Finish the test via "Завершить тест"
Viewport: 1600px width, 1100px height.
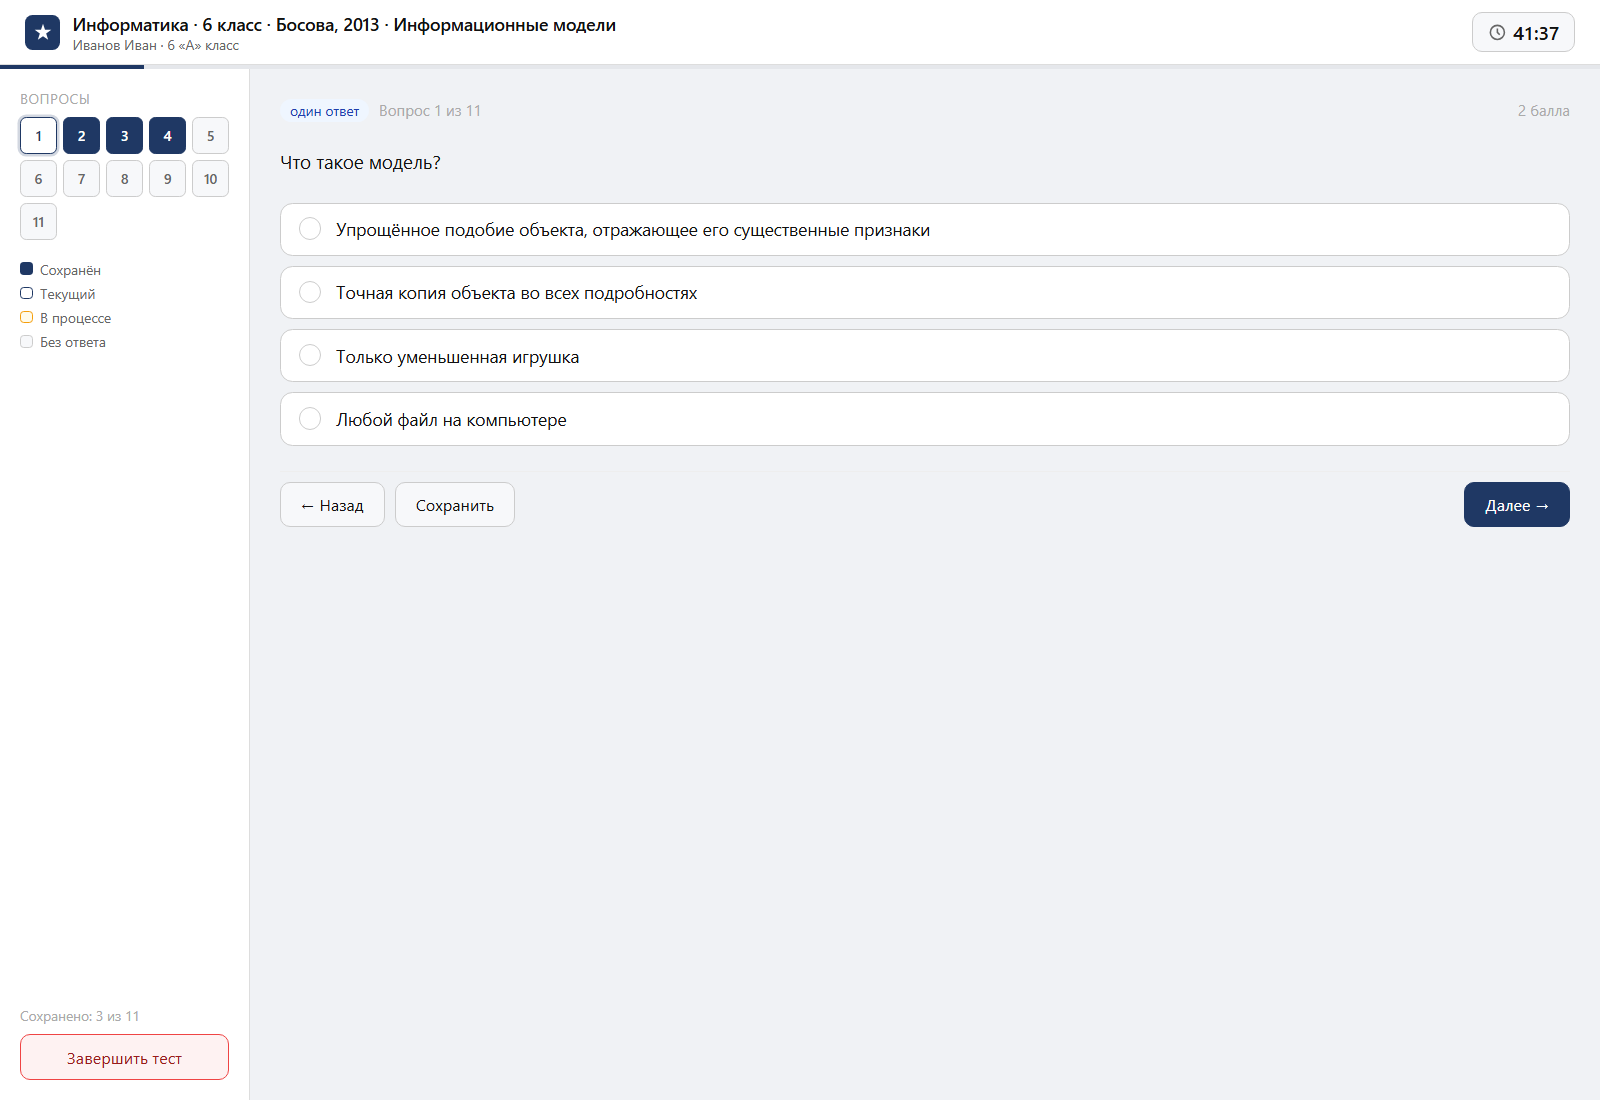click(124, 1057)
